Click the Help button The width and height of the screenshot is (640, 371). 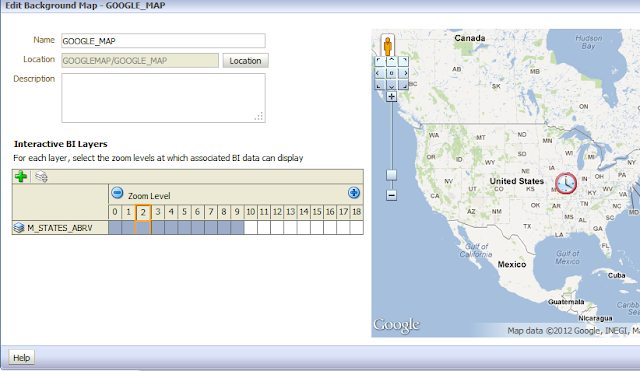coord(22,358)
